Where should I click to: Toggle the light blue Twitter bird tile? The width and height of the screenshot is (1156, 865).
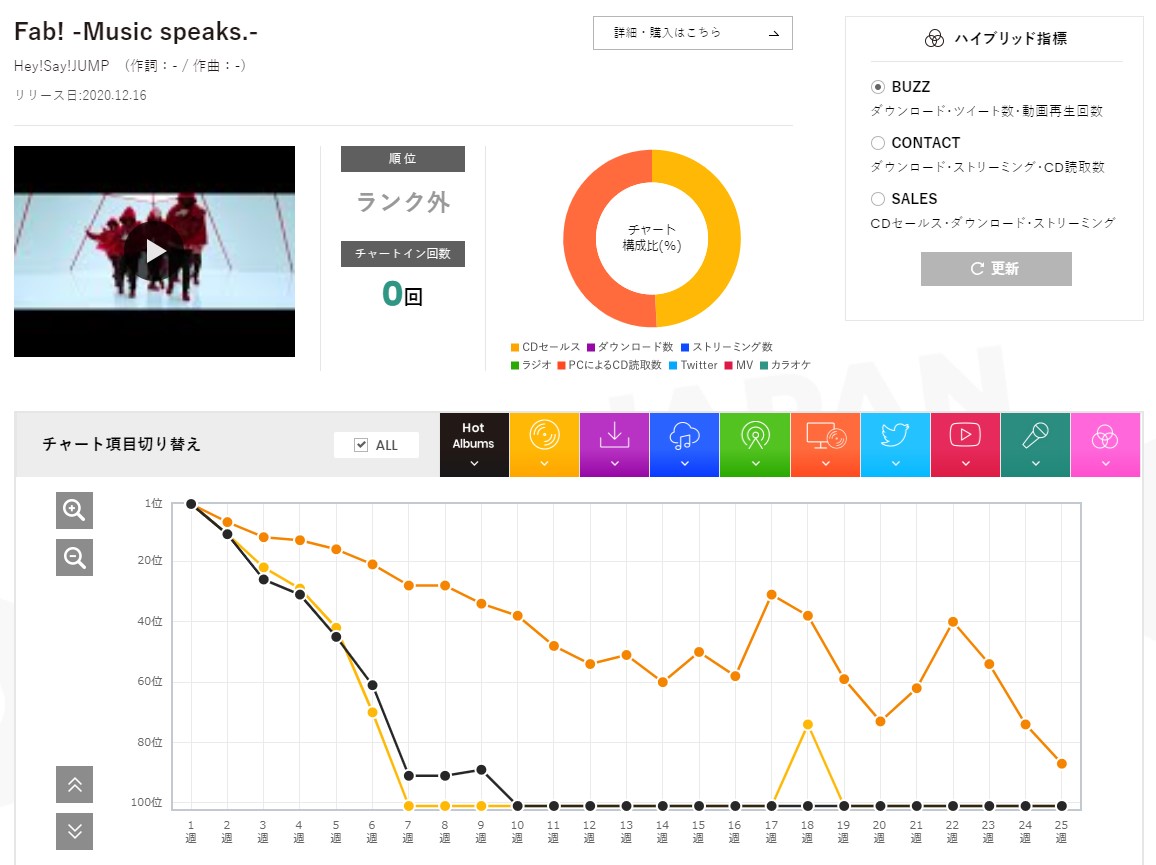coord(895,445)
